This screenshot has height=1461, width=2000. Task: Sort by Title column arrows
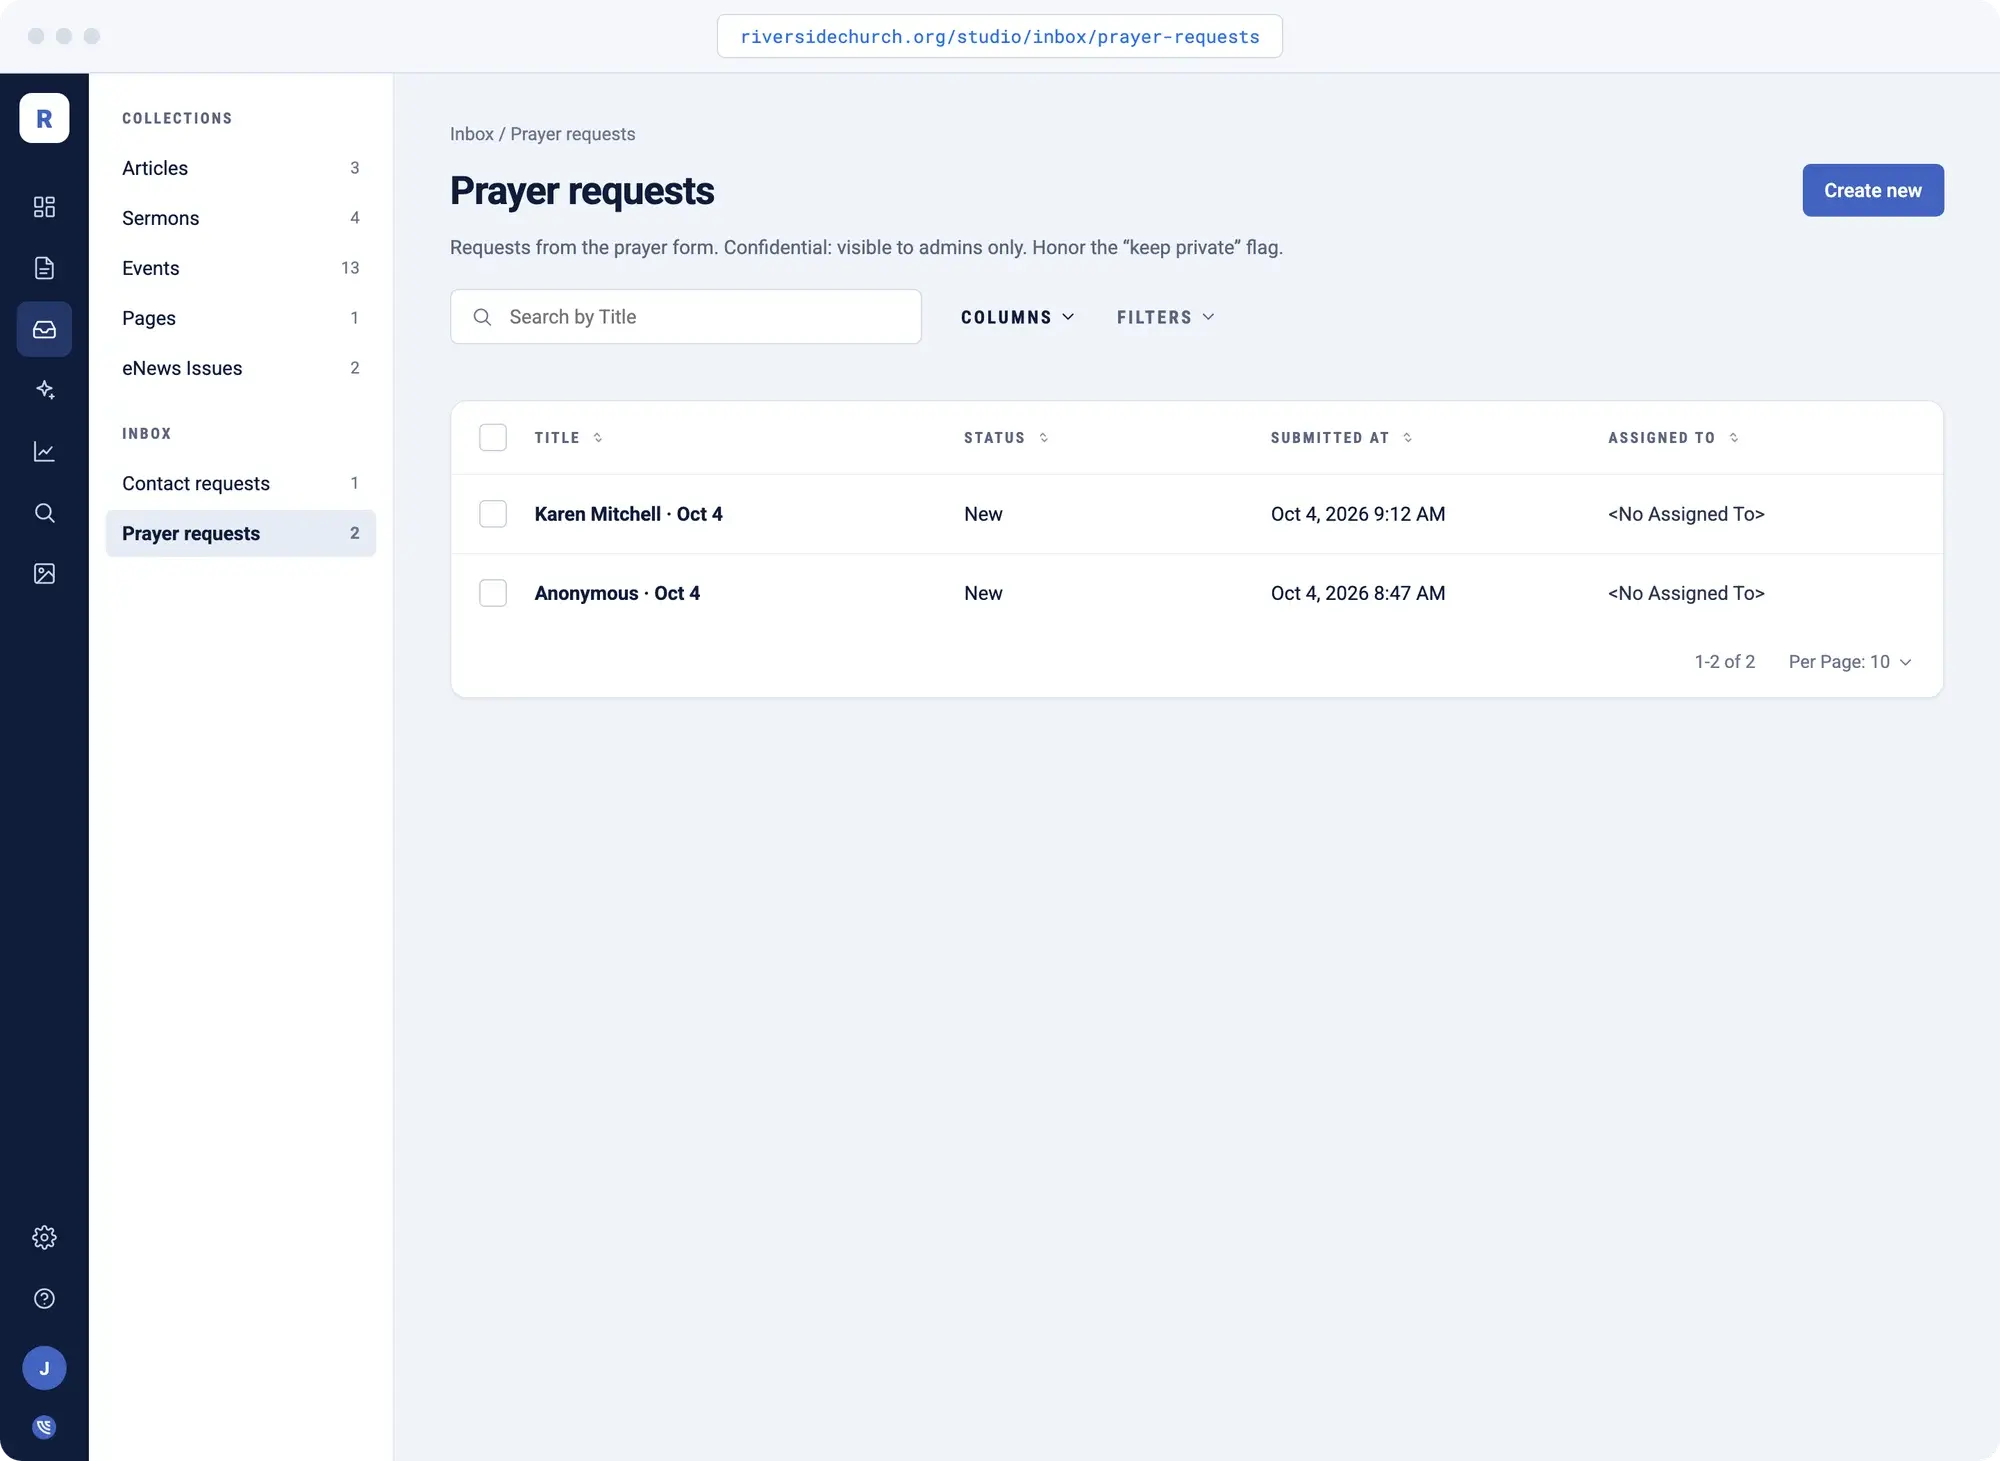(x=598, y=438)
